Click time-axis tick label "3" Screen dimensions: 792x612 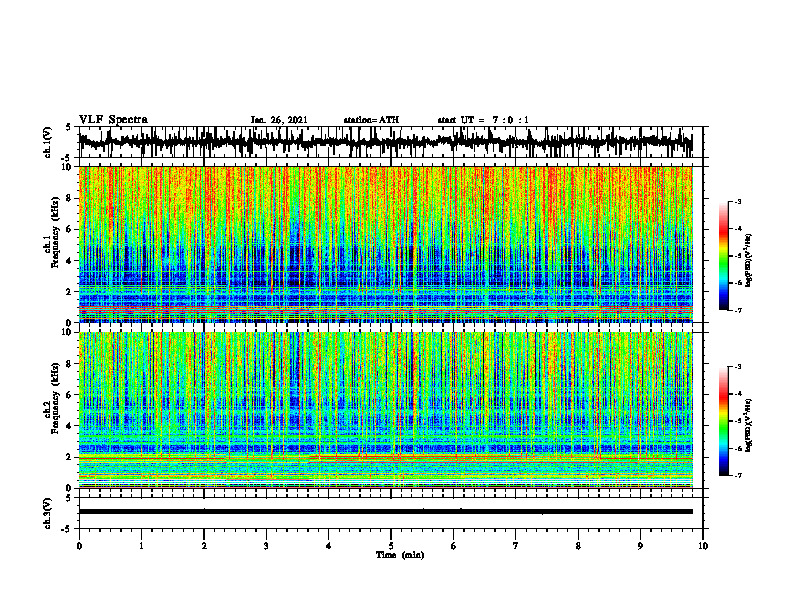[x=266, y=546]
